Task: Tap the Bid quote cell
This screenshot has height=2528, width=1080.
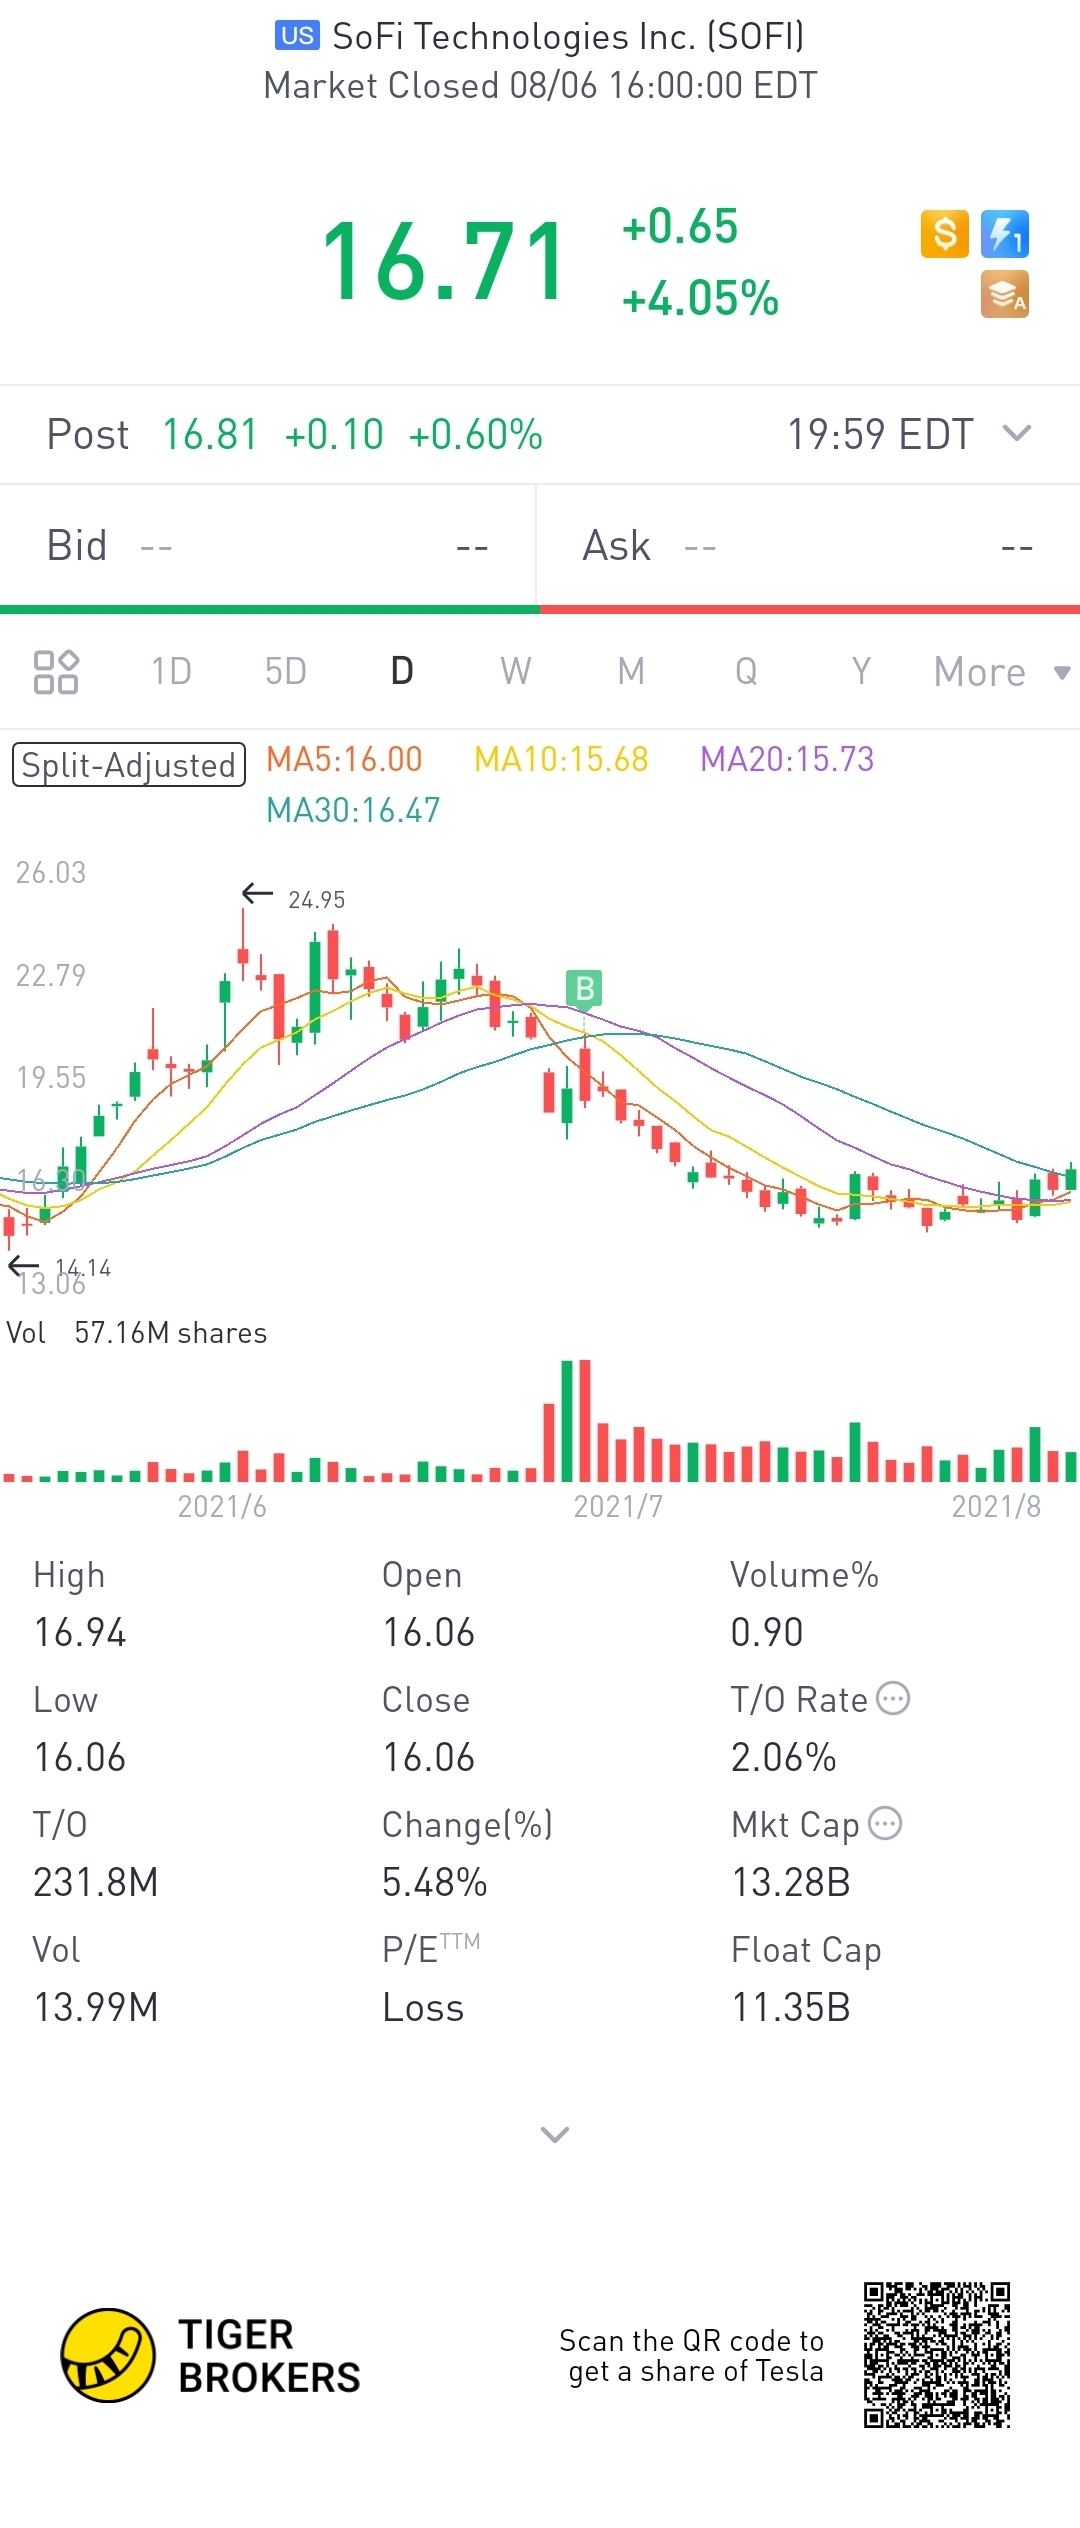Action: click(x=268, y=546)
